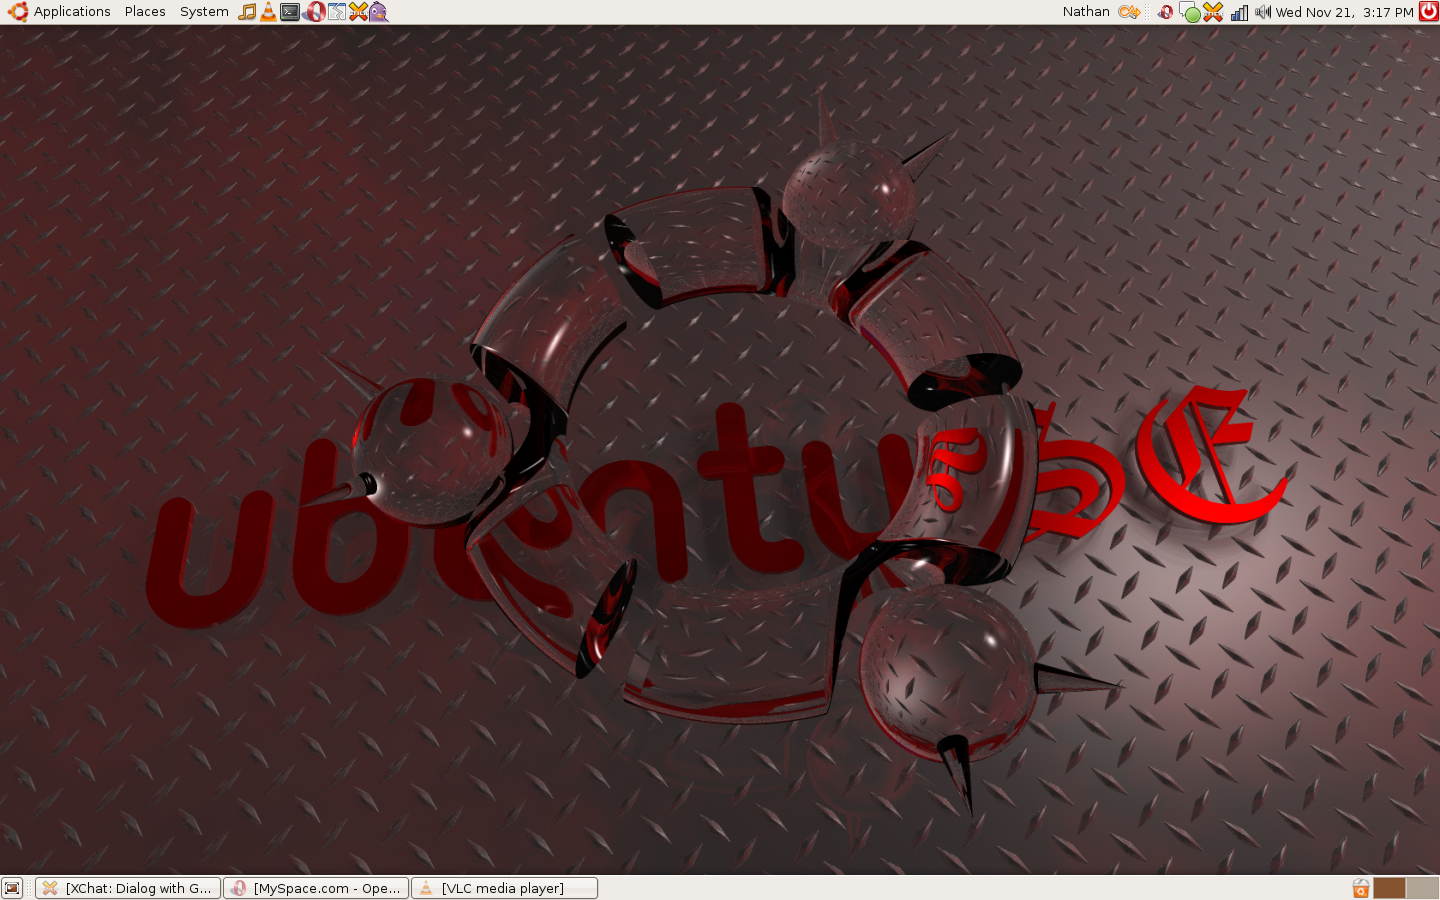Viewport: 1440px width, 900px height.
Task: Launch the Rhythmbox music player icon
Action: tap(247, 12)
